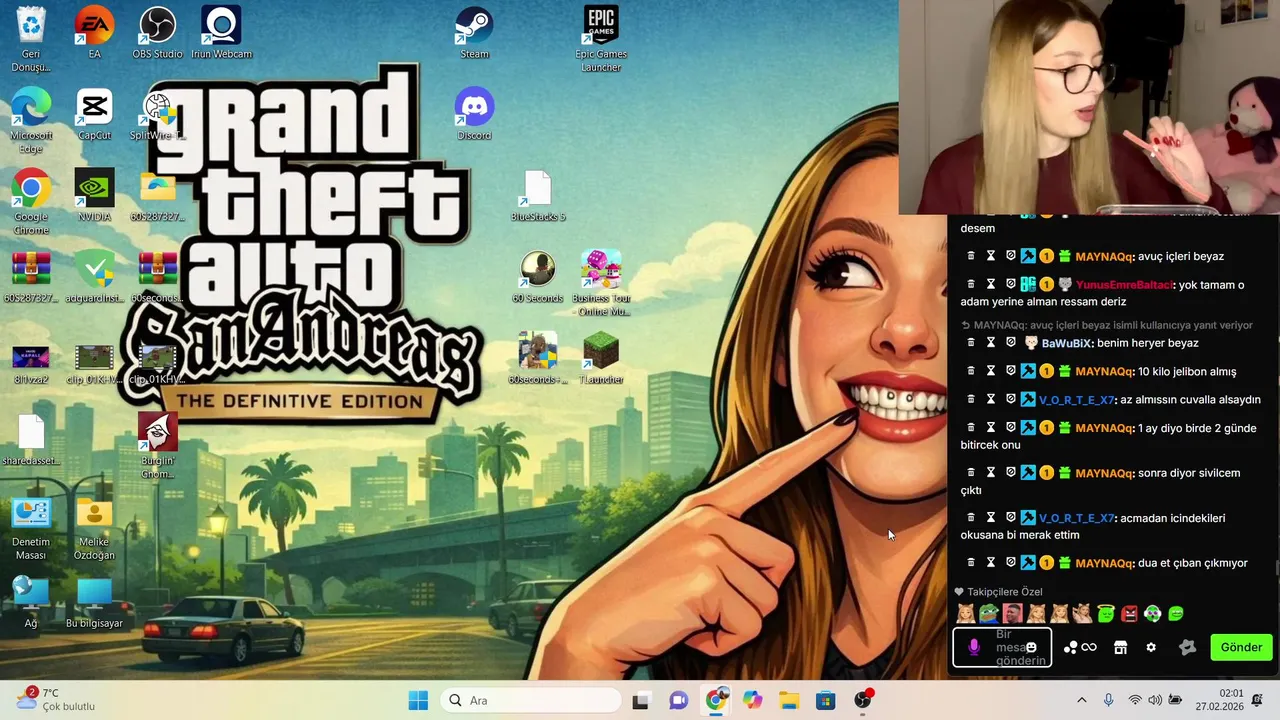The width and height of the screenshot is (1280, 720).
Task: Open the Geri Dönüşüm recycle bin icon
Action: pyautogui.click(x=31, y=38)
